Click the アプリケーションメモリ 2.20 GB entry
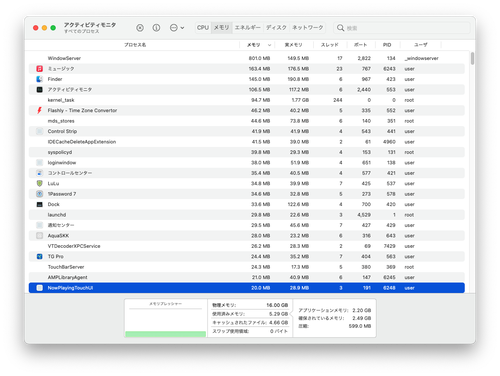 [335, 310]
